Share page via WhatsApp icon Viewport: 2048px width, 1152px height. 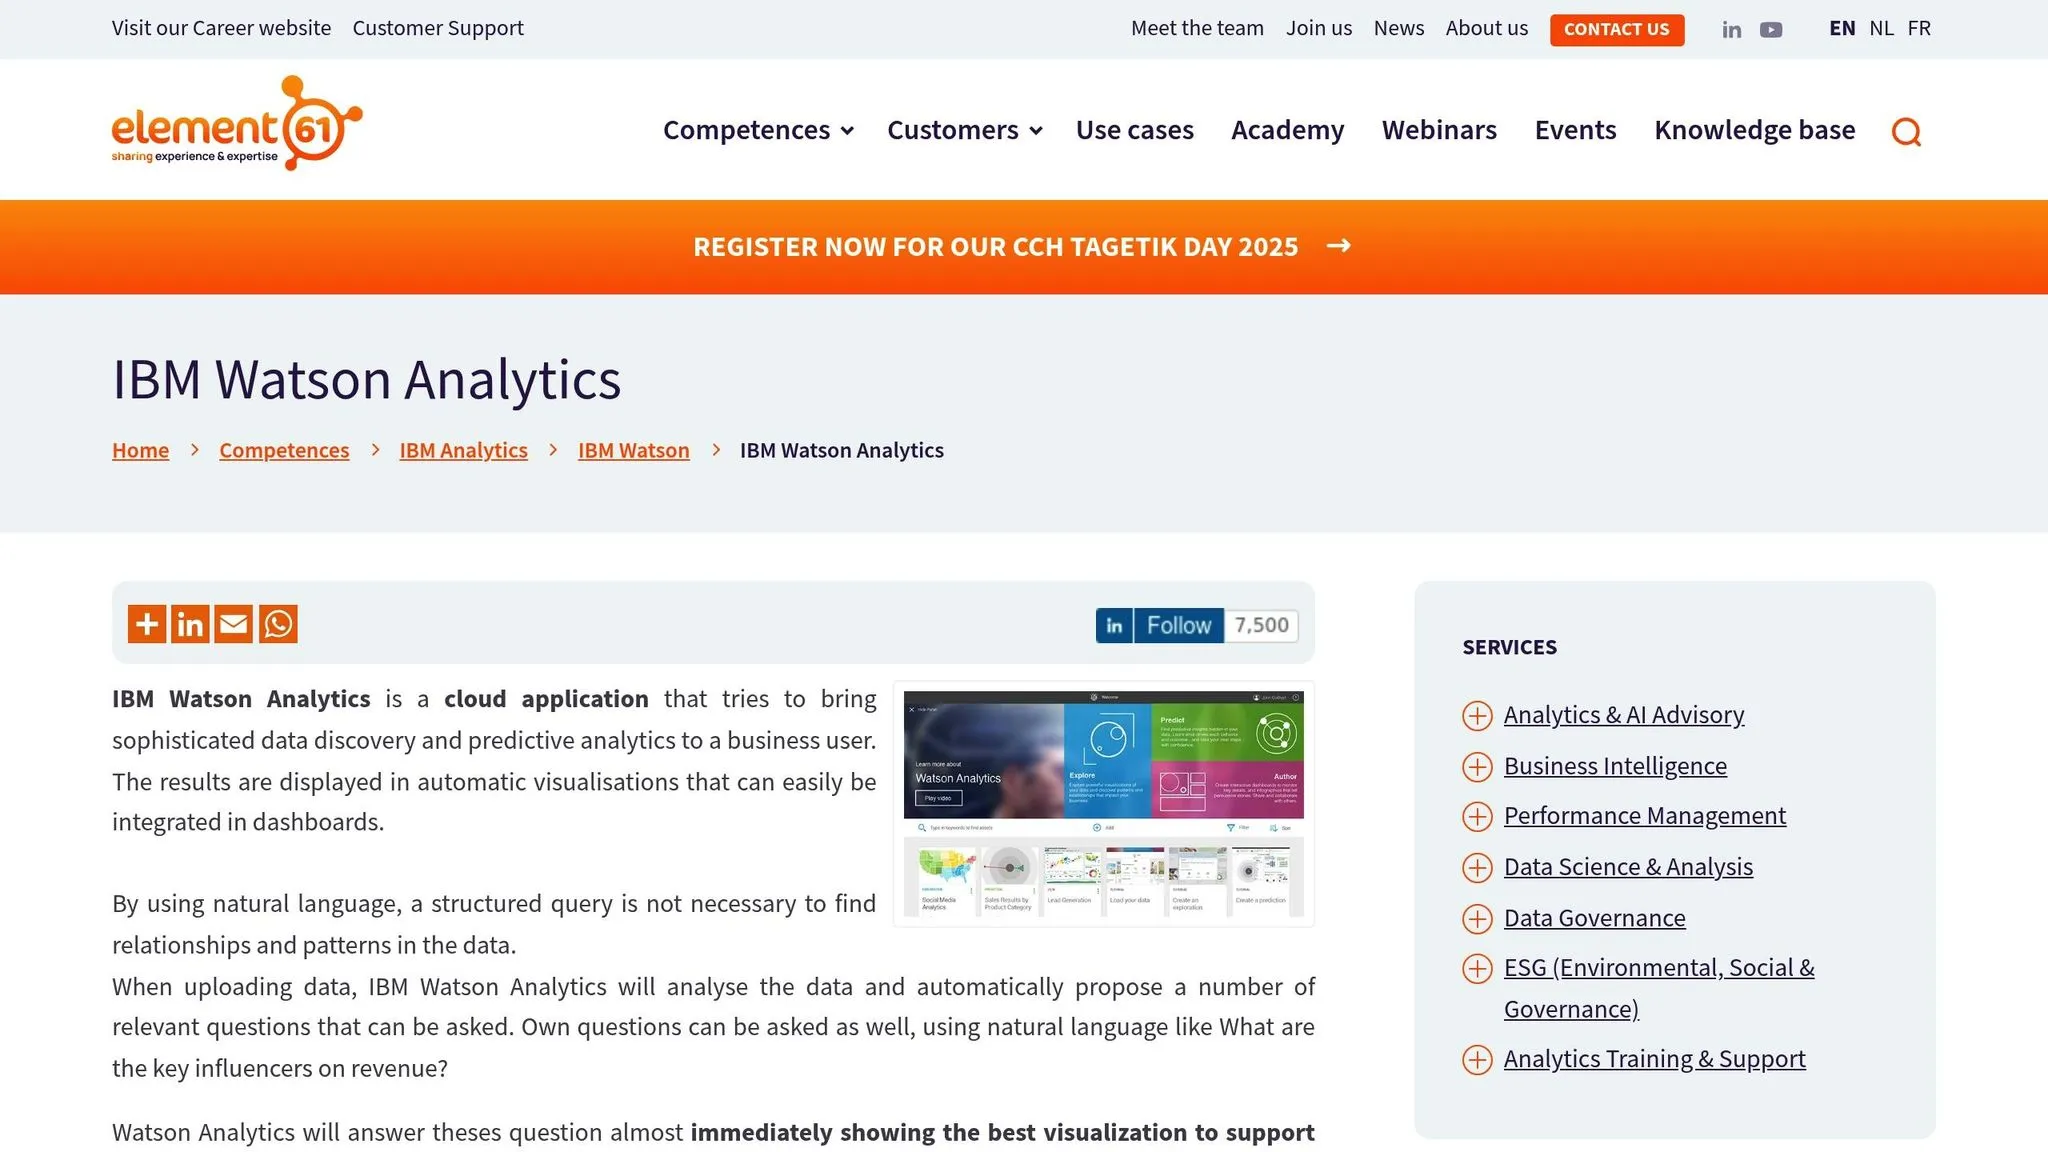(x=278, y=624)
